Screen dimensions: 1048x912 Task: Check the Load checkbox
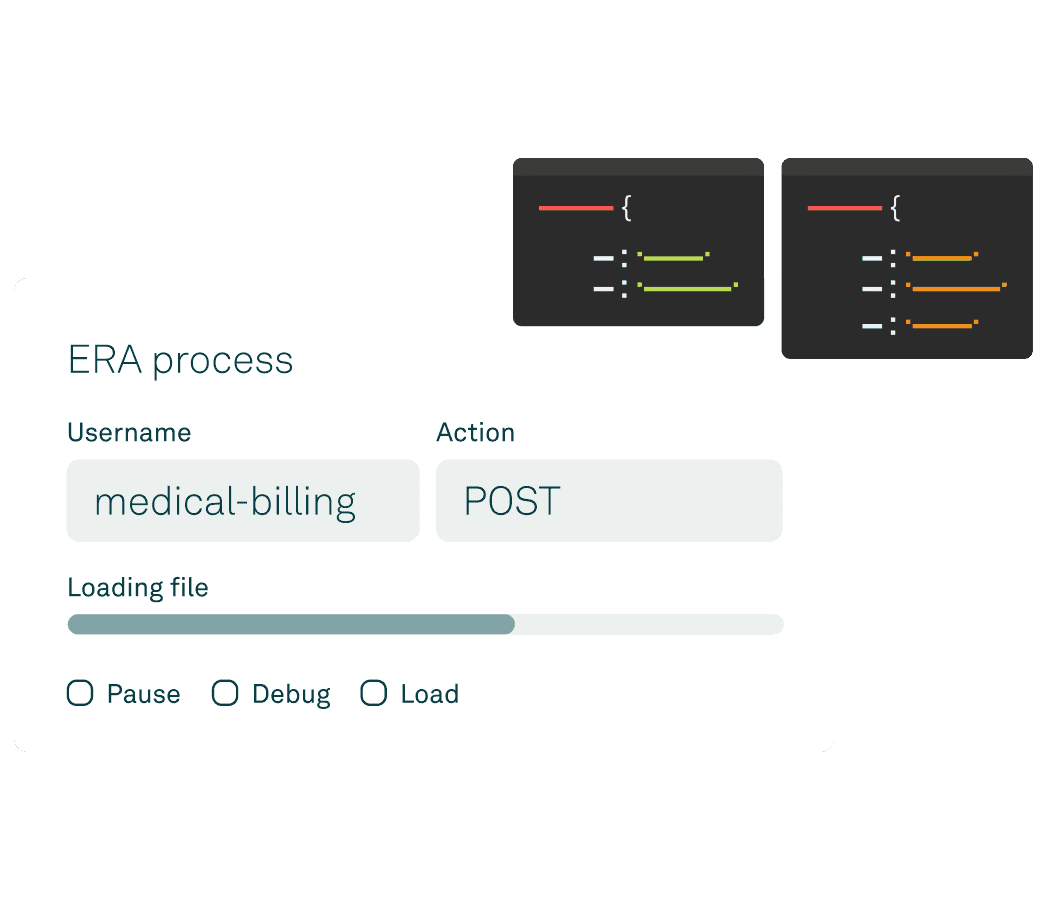point(373,693)
